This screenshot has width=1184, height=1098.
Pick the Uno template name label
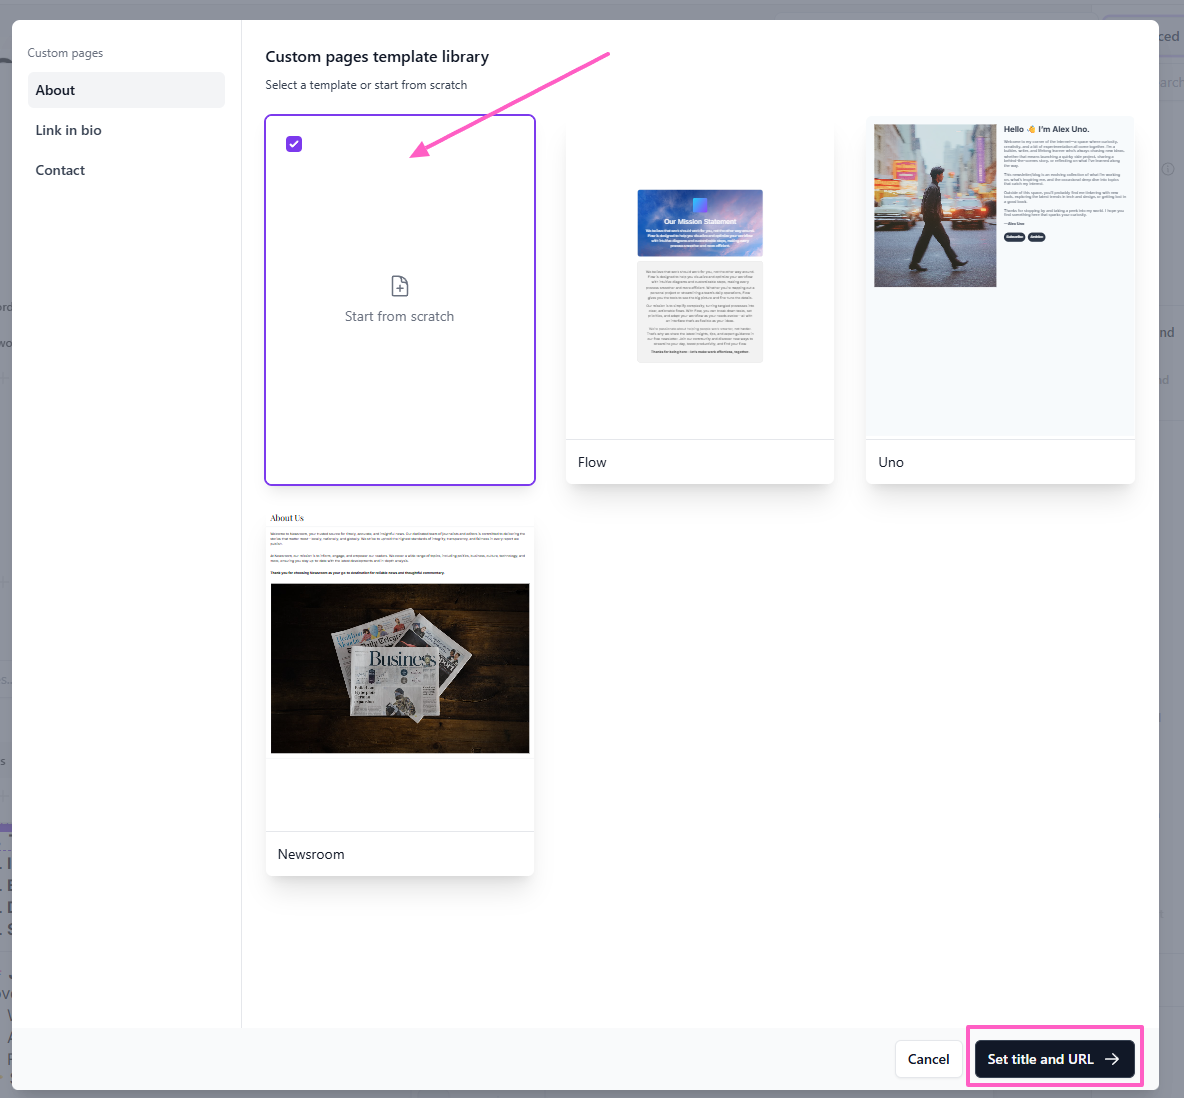point(891,462)
